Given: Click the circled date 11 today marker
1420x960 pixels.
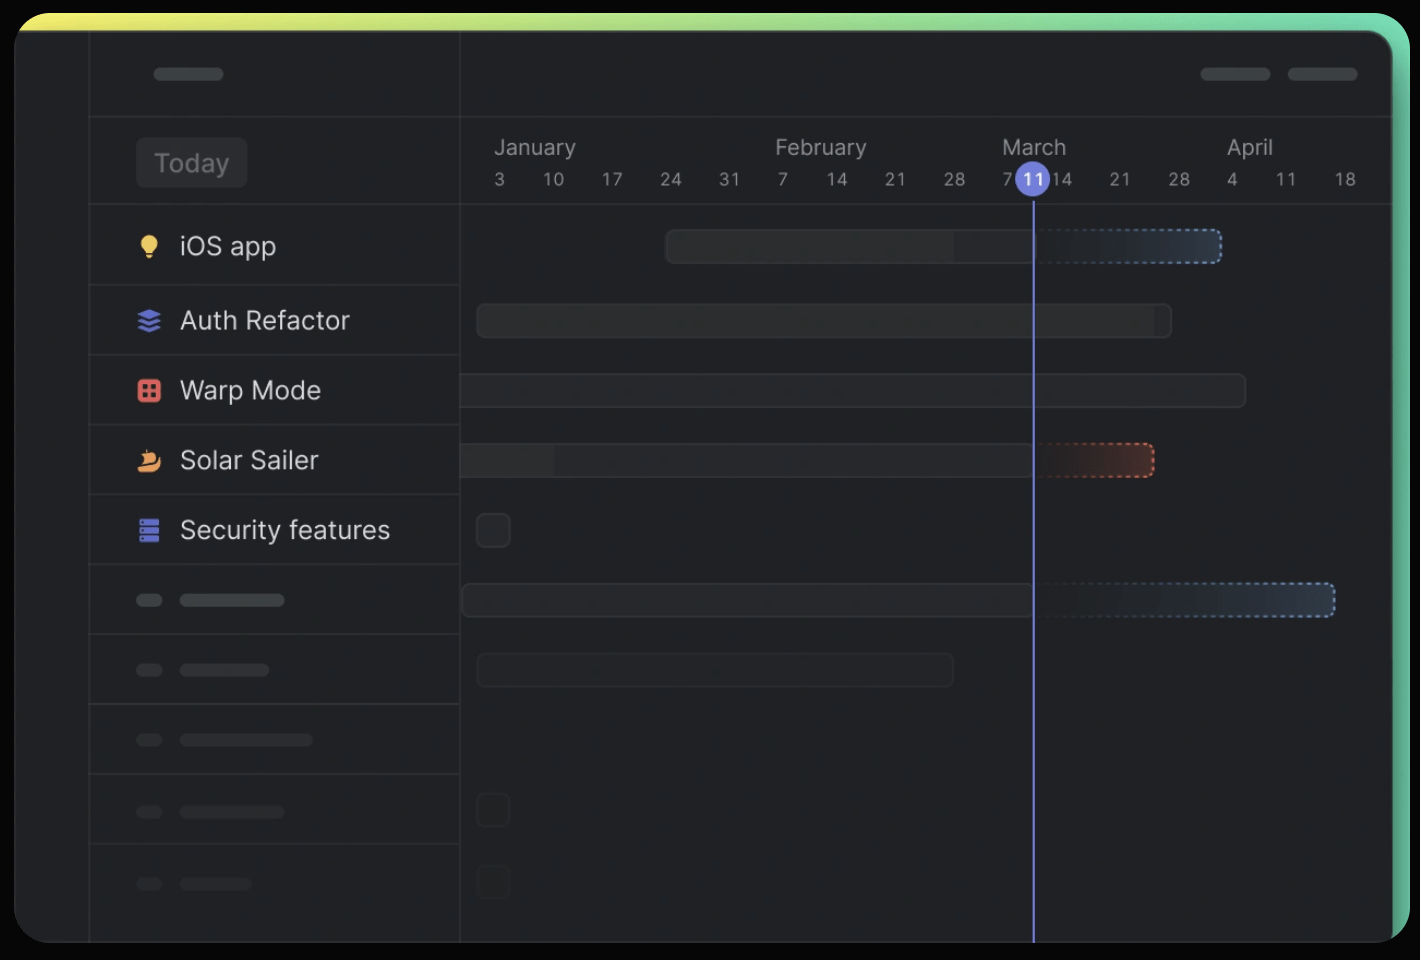Looking at the screenshot, I should [1033, 179].
